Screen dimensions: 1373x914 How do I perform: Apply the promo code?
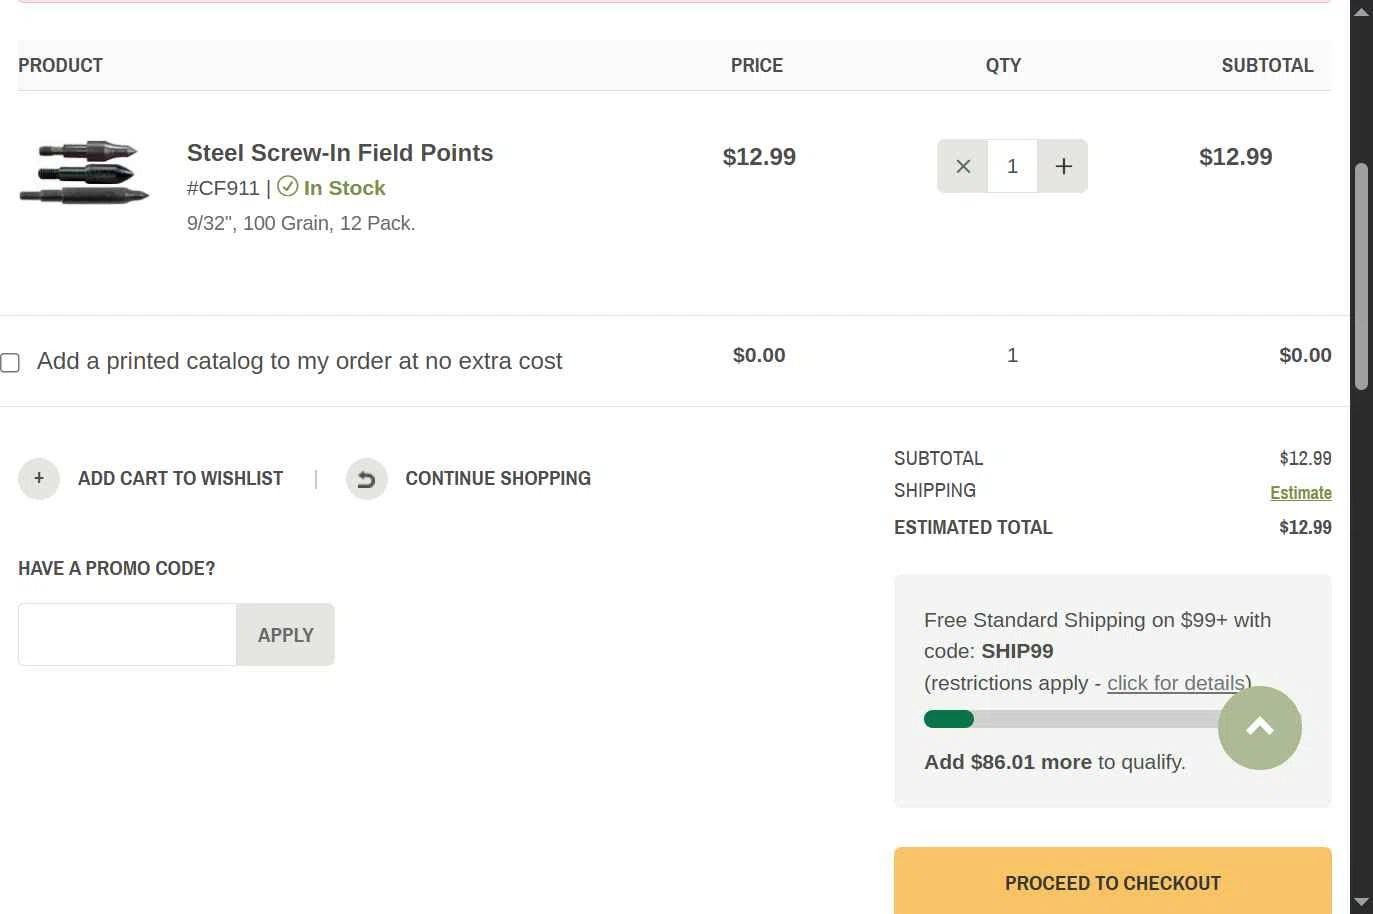(286, 634)
